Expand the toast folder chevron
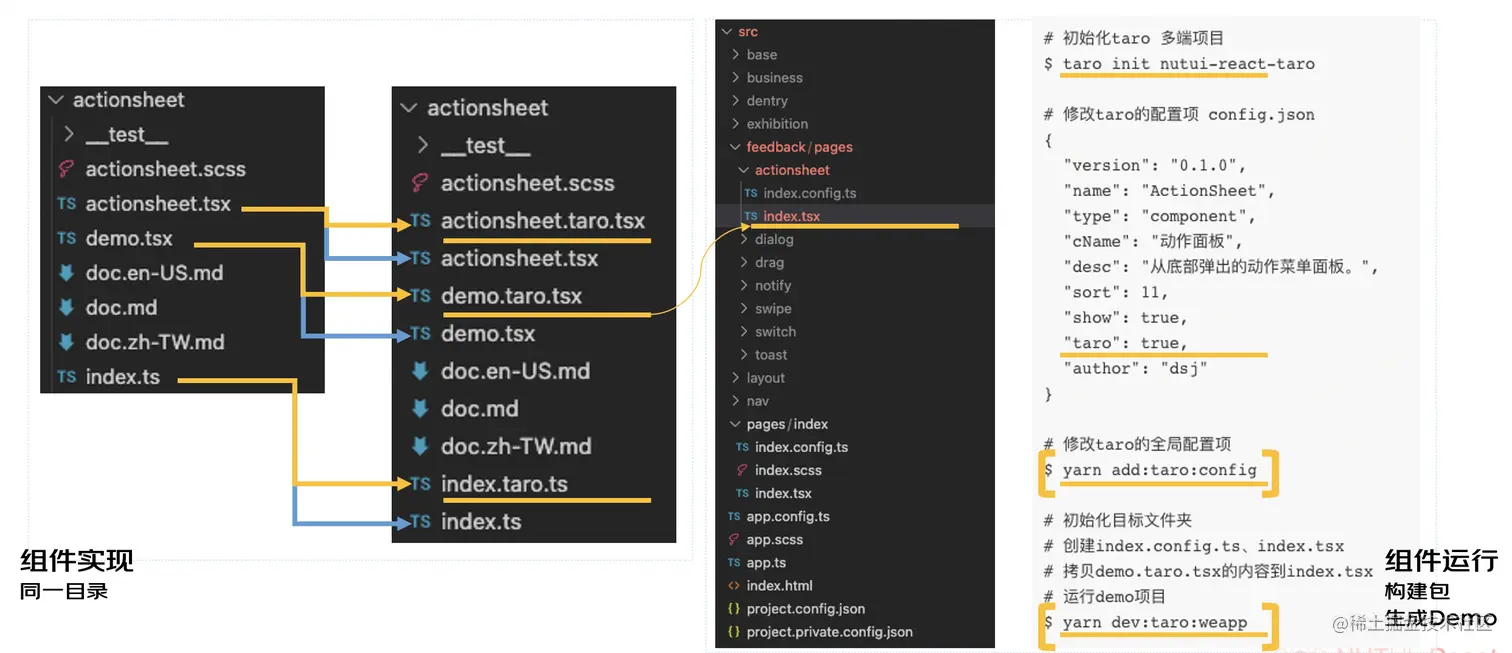 coord(744,355)
